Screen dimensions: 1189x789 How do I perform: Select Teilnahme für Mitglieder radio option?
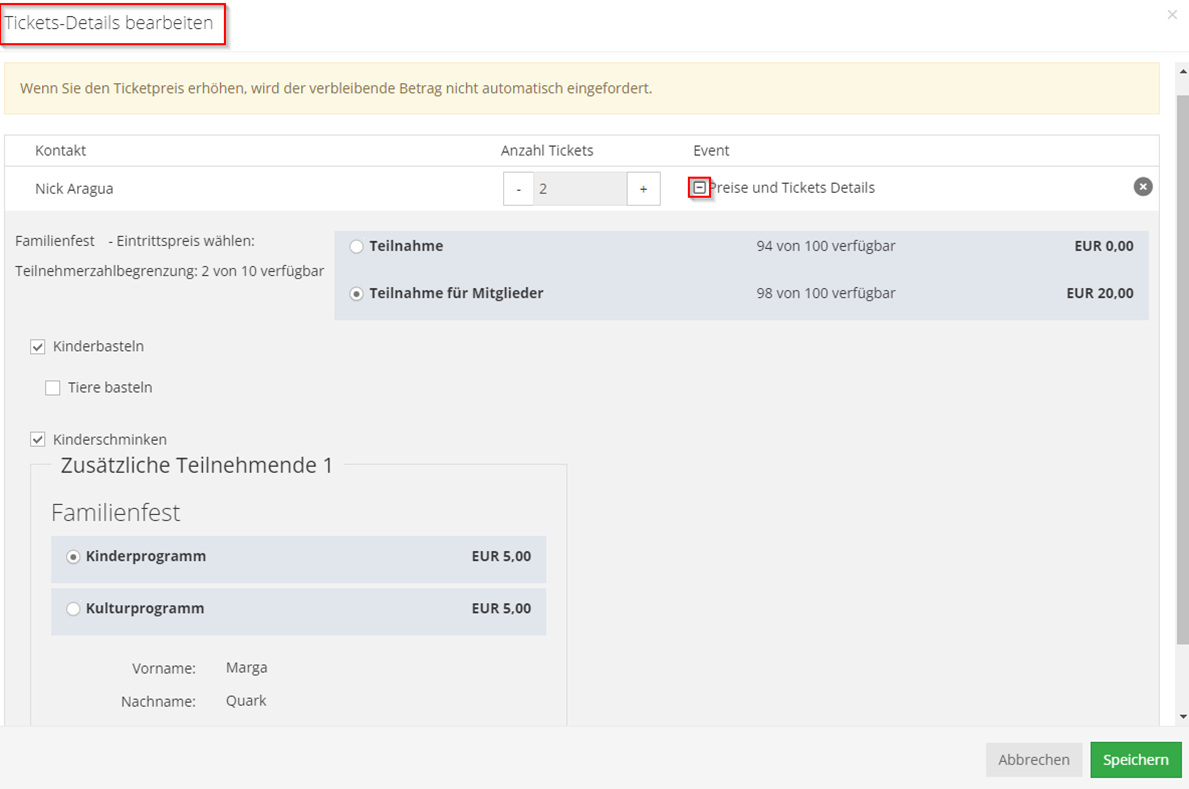[357, 294]
